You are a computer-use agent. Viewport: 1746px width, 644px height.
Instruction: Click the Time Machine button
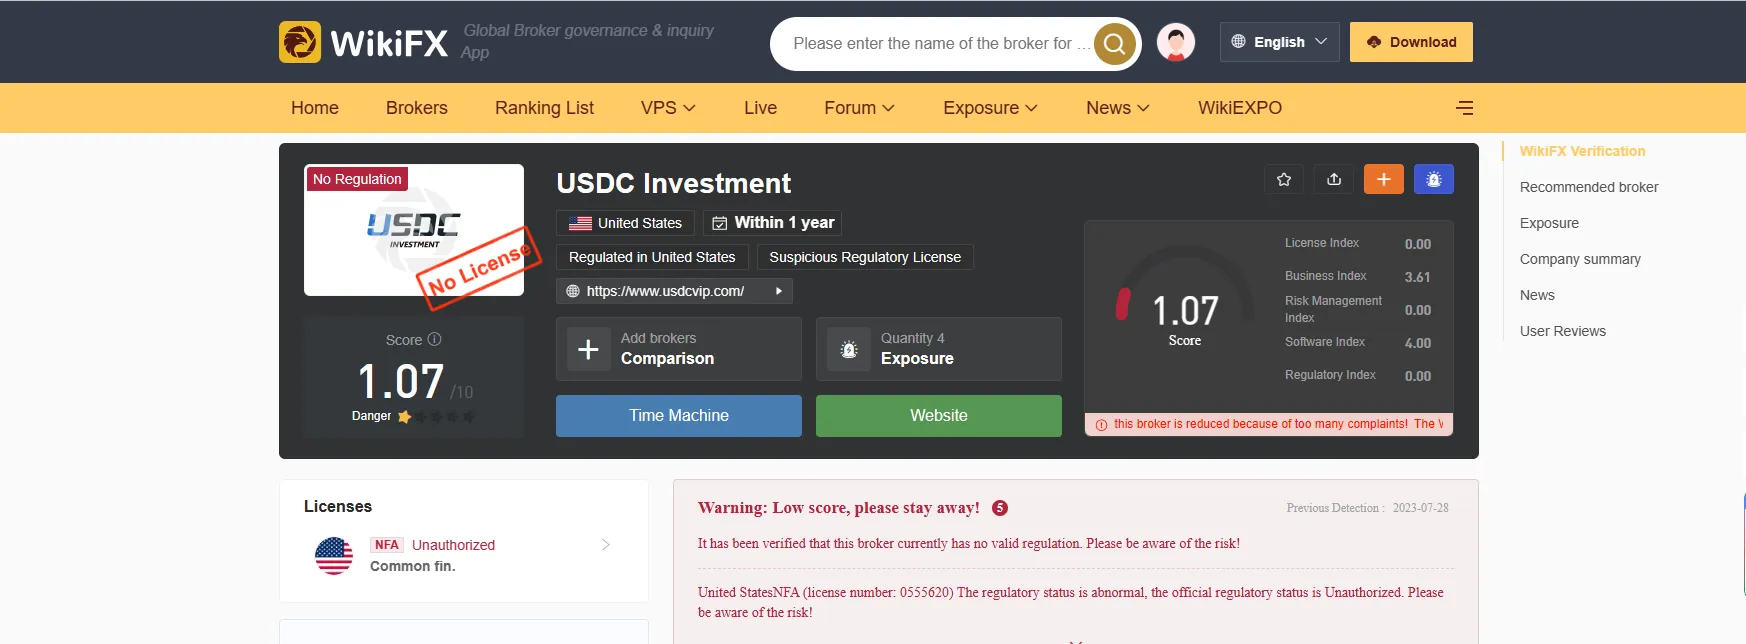point(679,416)
